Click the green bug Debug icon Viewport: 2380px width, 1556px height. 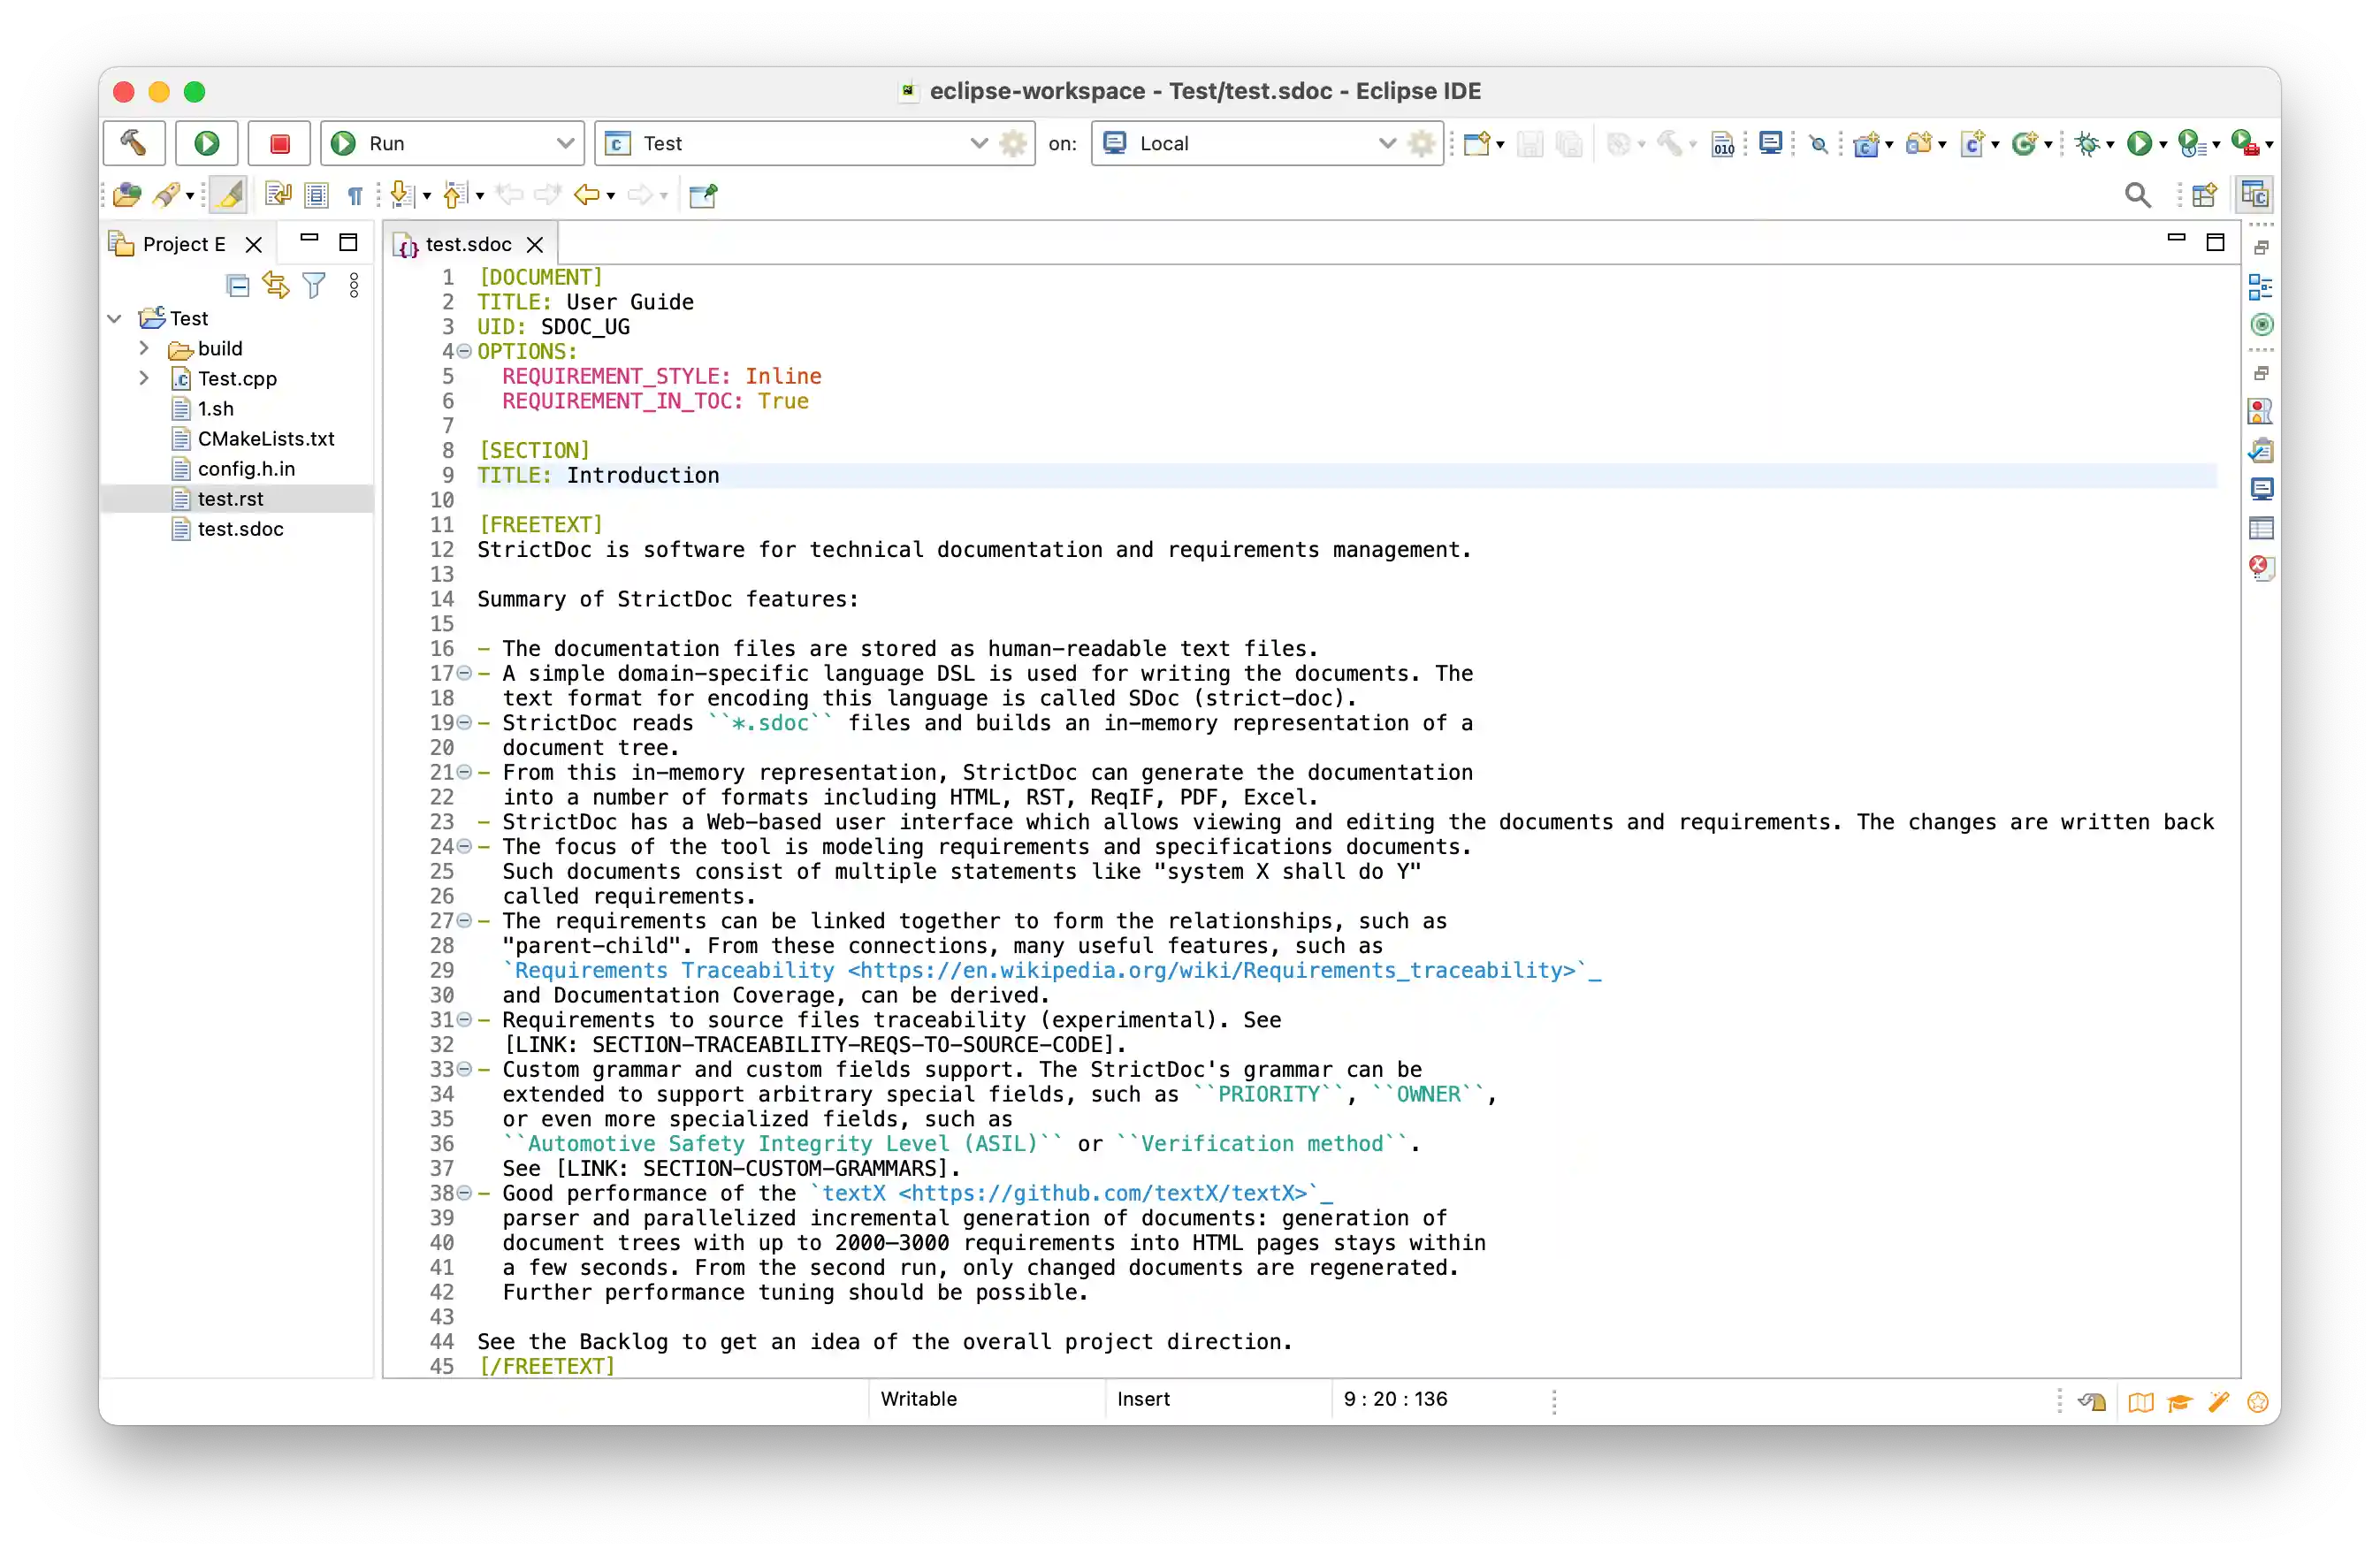click(2086, 144)
